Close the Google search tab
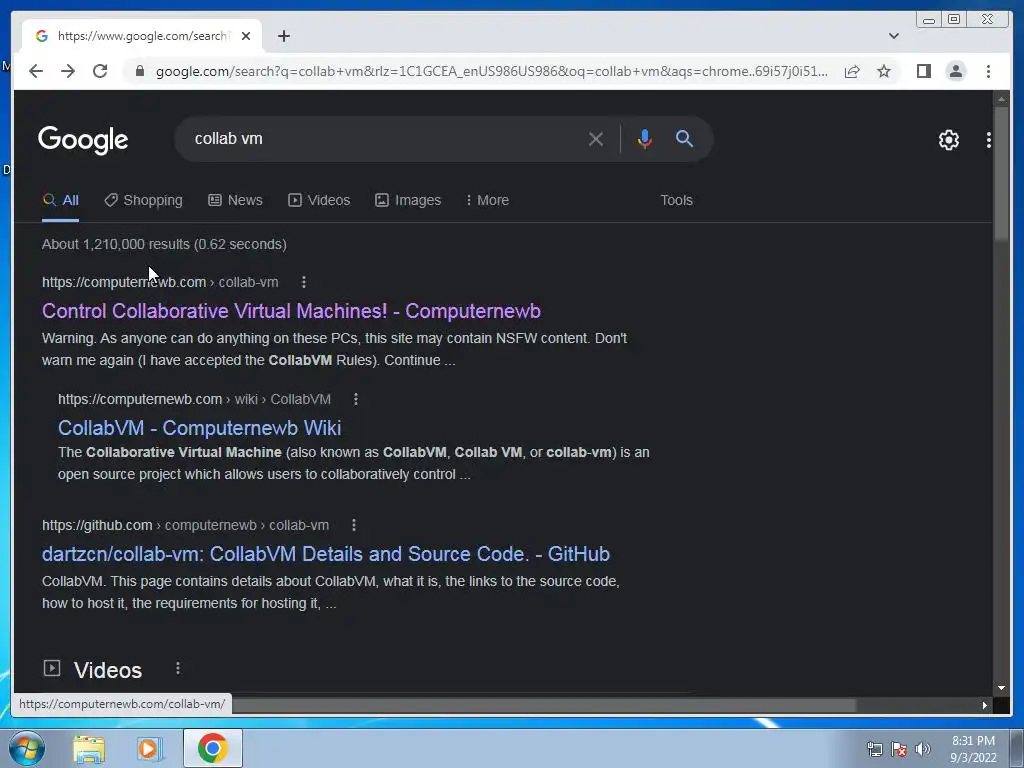Screen dimensions: 1024x768 246,36
